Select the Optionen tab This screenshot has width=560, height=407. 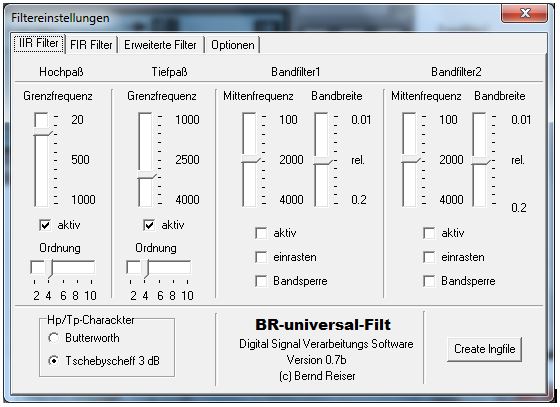(x=233, y=45)
